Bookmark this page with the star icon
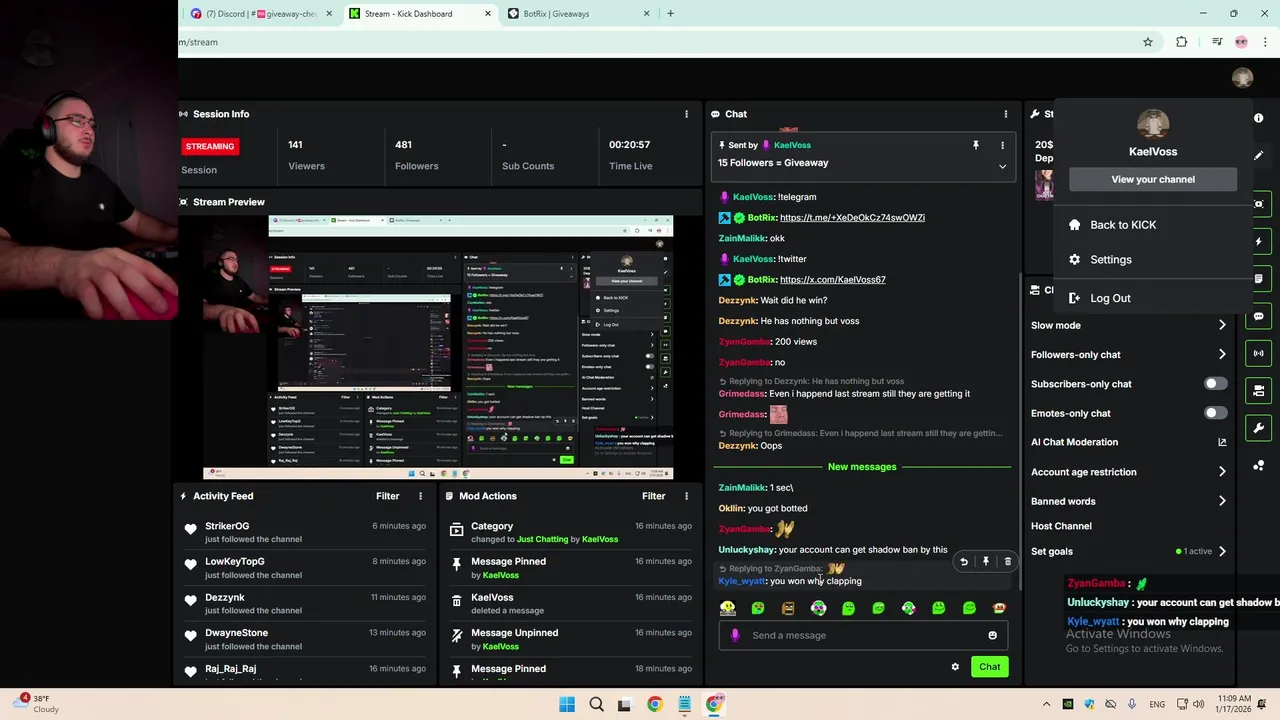The height and width of the screenshot is (720, 1280). (1148, 42)
